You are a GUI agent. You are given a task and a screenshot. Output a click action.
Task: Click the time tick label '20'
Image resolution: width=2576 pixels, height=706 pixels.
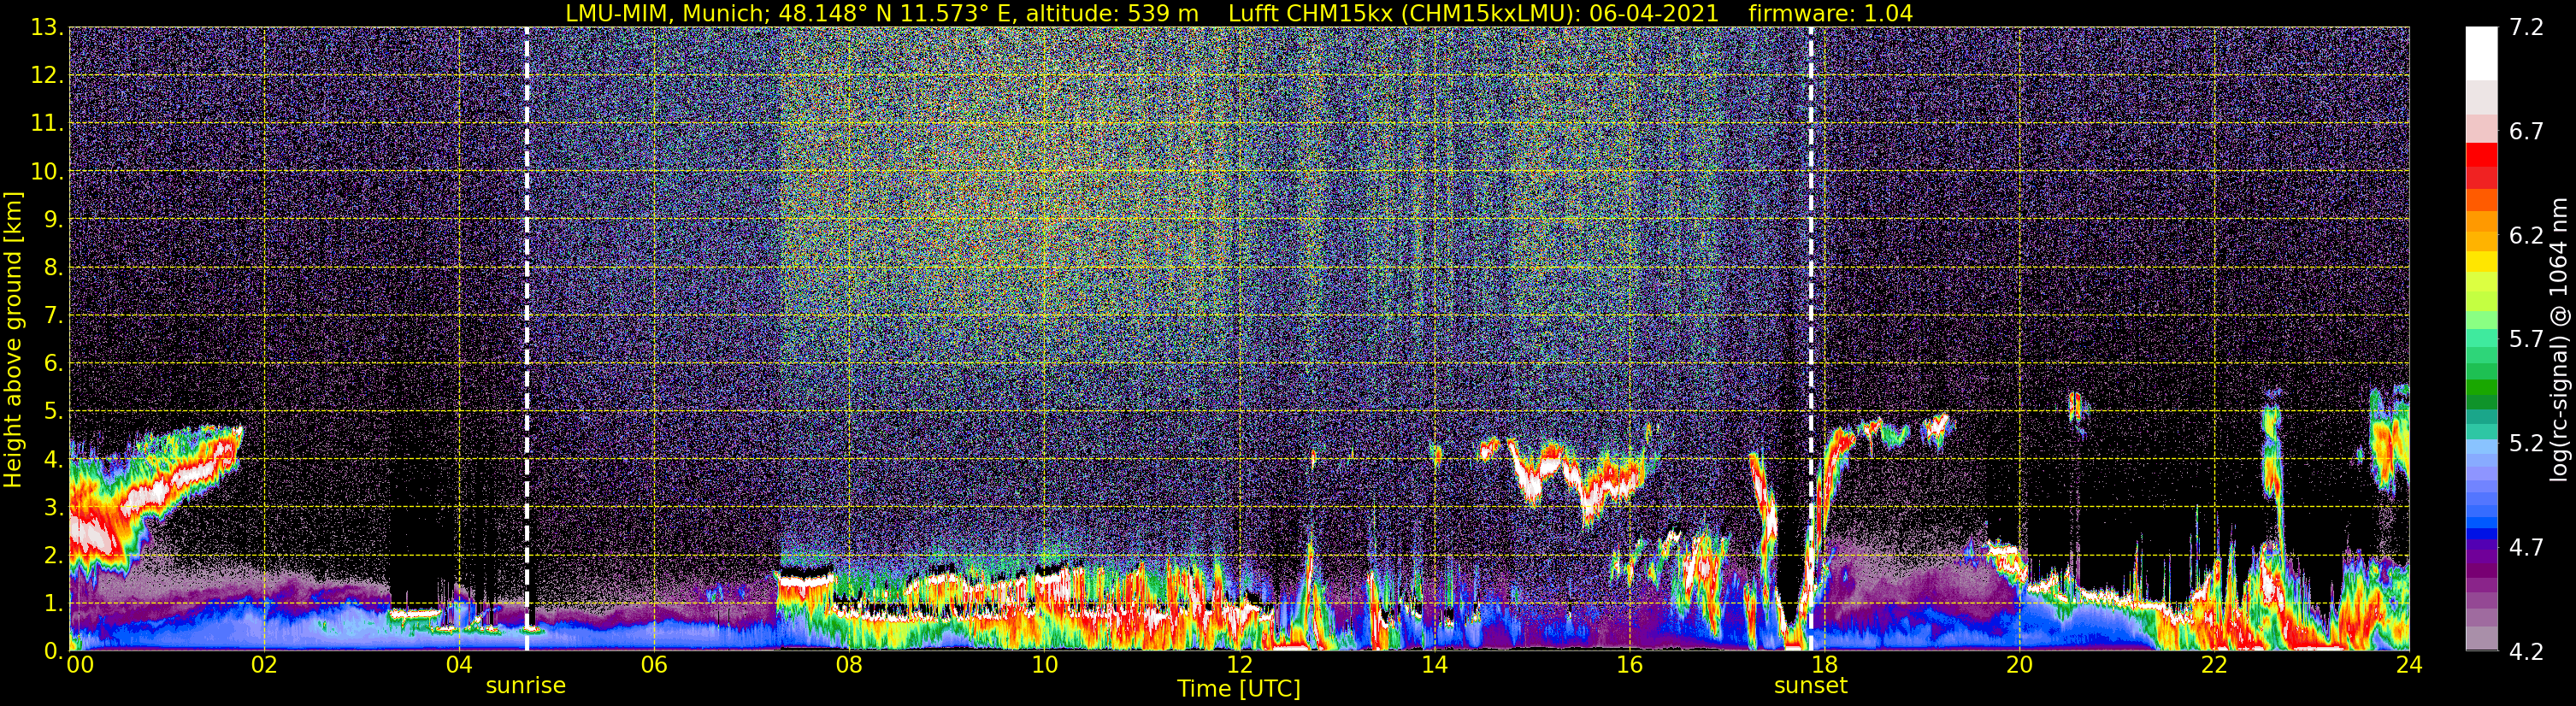[x=2019, y=665]
